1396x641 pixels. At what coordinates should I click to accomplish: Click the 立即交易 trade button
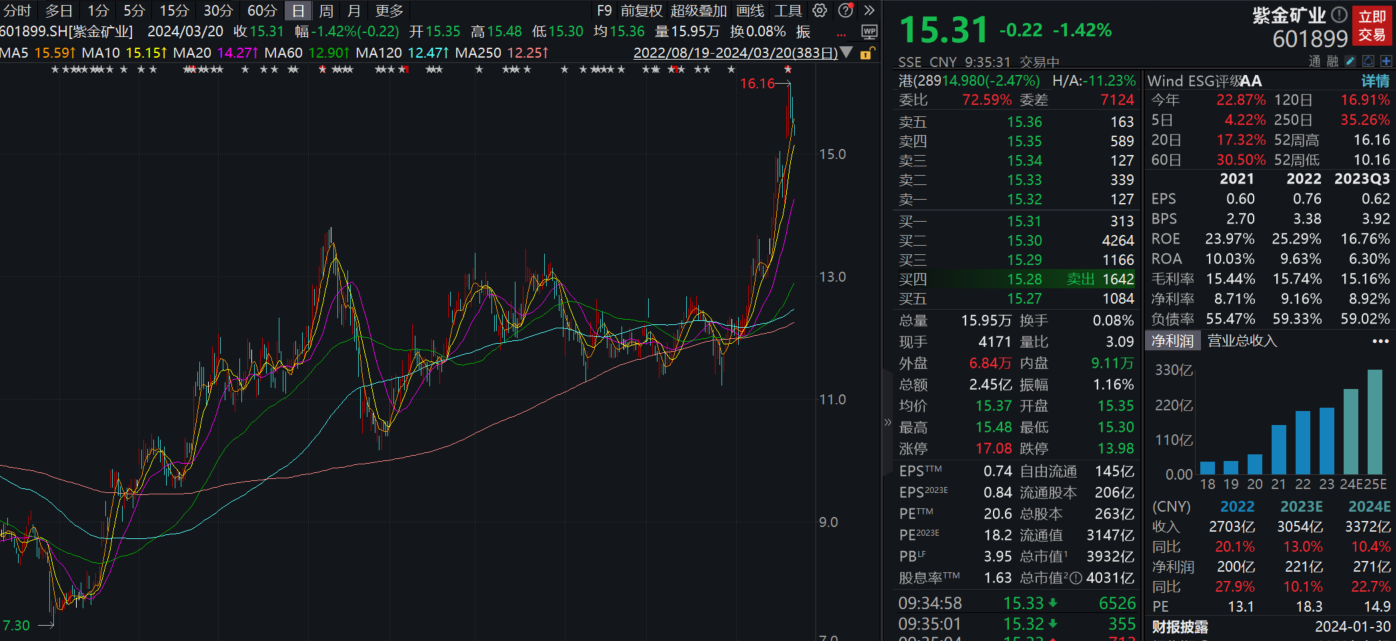click(x=1372, y=26)
